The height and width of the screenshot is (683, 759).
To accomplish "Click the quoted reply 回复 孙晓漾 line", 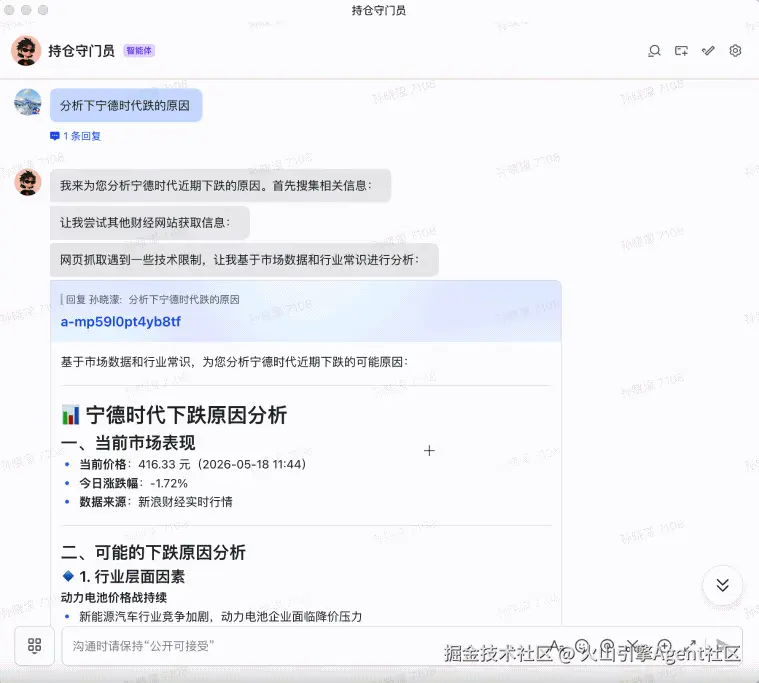I will [152, 300].
